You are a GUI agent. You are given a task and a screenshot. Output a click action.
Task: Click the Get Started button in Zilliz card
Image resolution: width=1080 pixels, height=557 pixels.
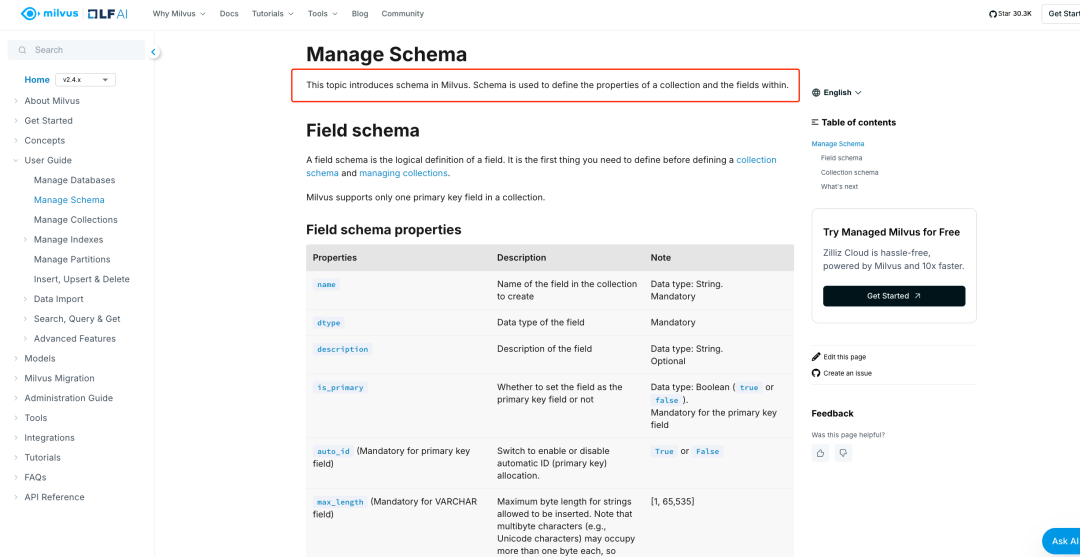click(894, 296)
